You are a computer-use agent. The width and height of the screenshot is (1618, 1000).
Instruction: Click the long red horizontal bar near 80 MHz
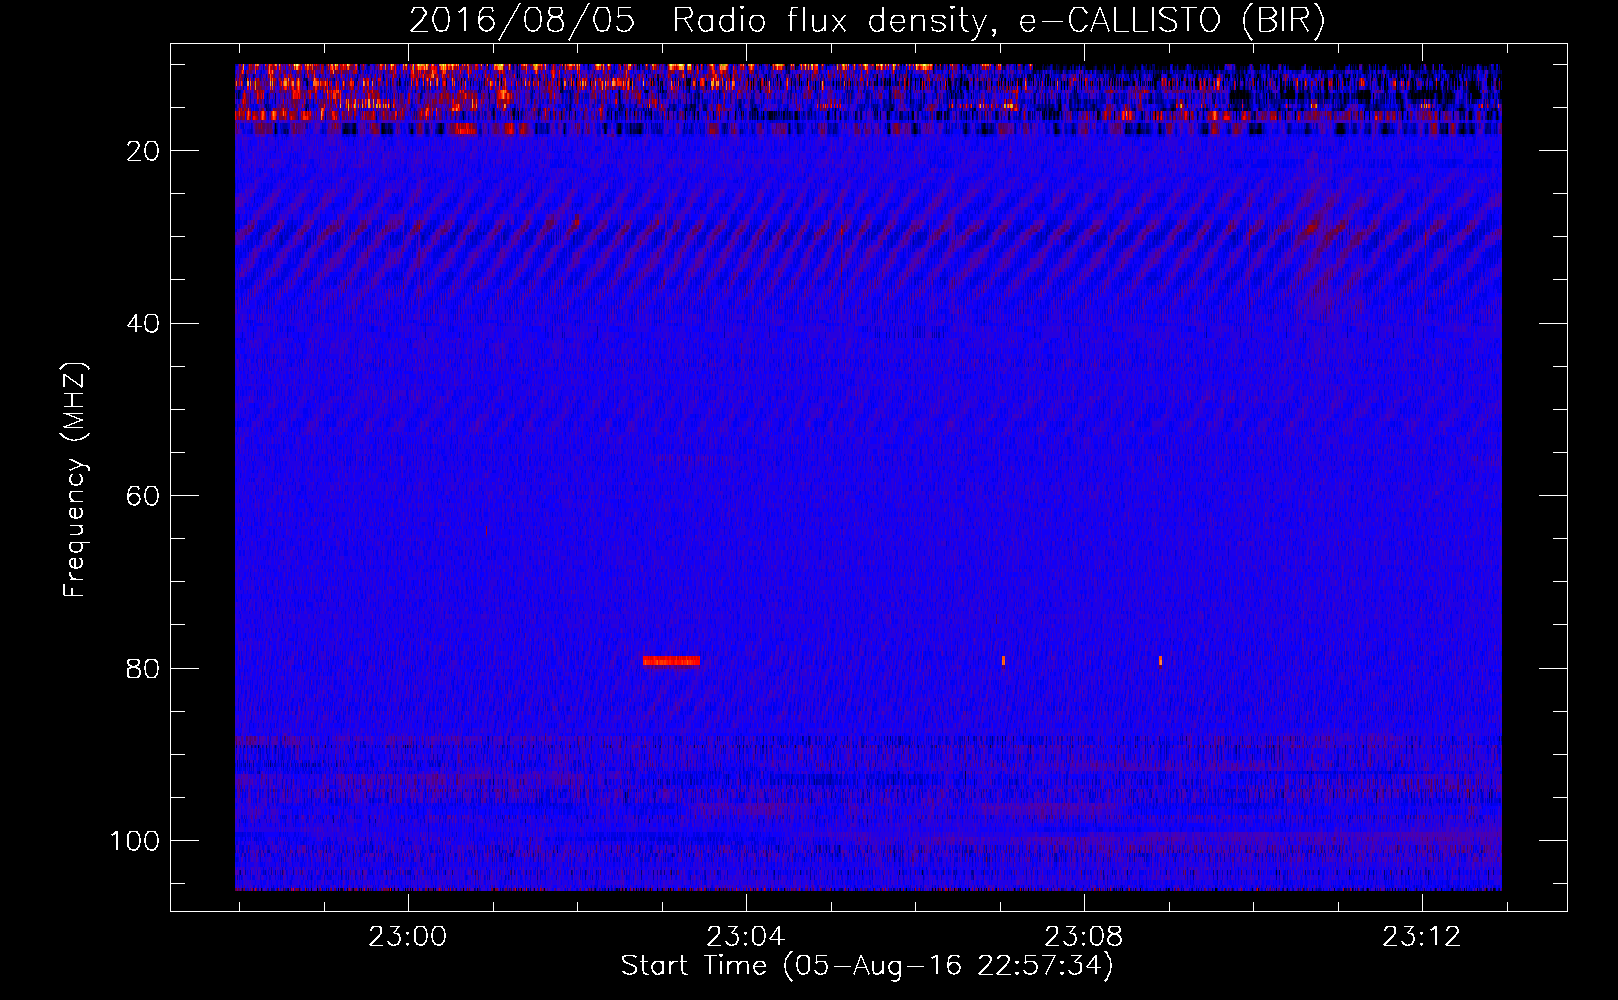tap(671, 661)
